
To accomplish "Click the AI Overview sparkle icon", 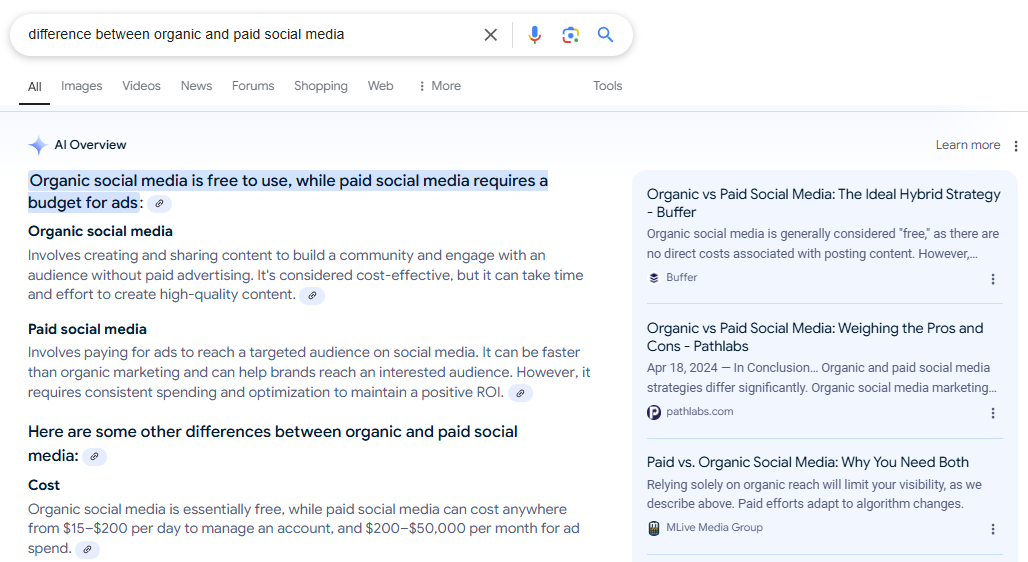I will coord(38,145).
